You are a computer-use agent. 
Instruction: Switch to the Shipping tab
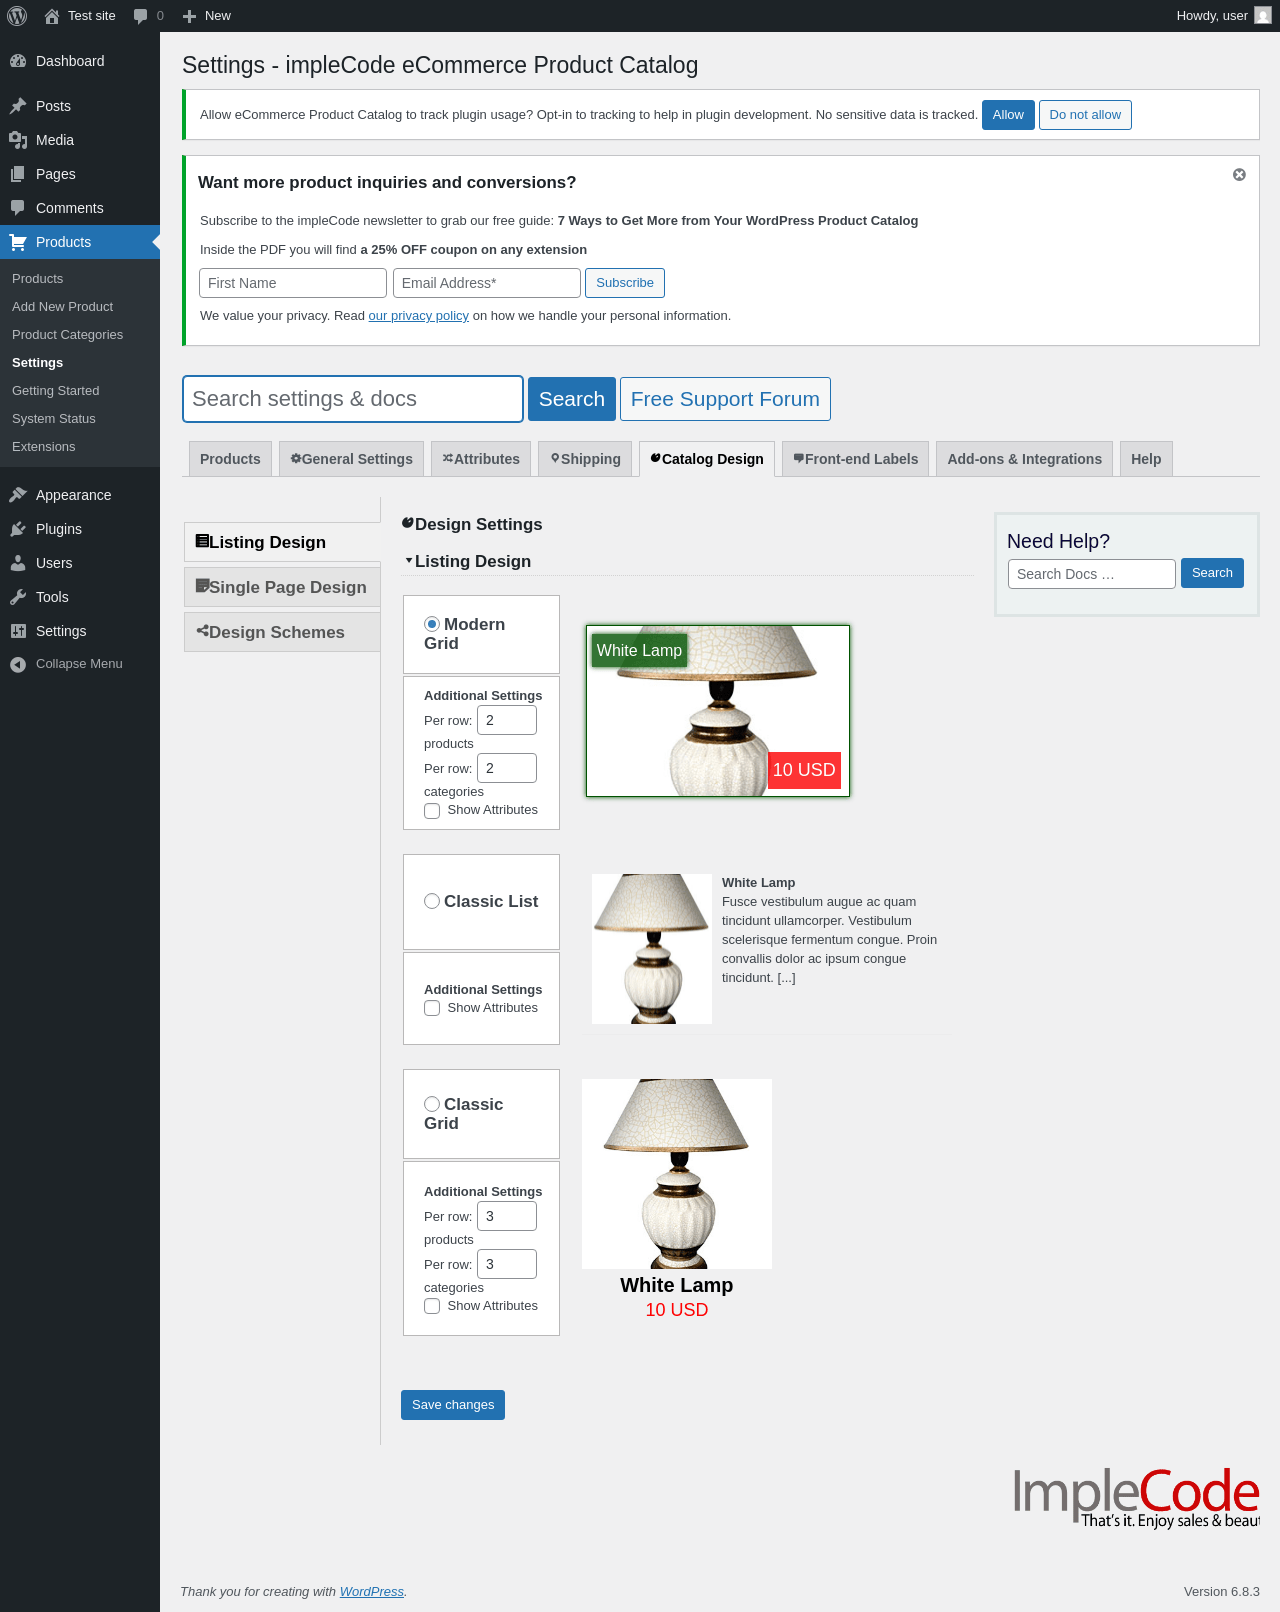pos(585,459)
